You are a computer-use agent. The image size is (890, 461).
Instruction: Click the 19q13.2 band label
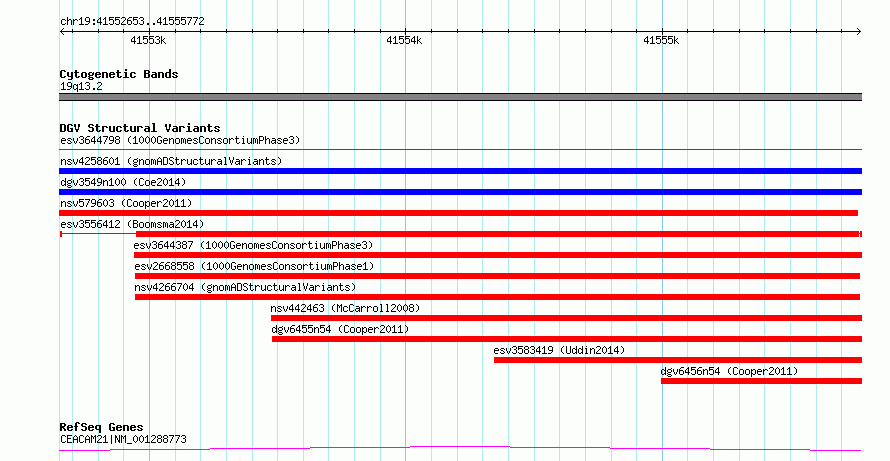[81, 87]
